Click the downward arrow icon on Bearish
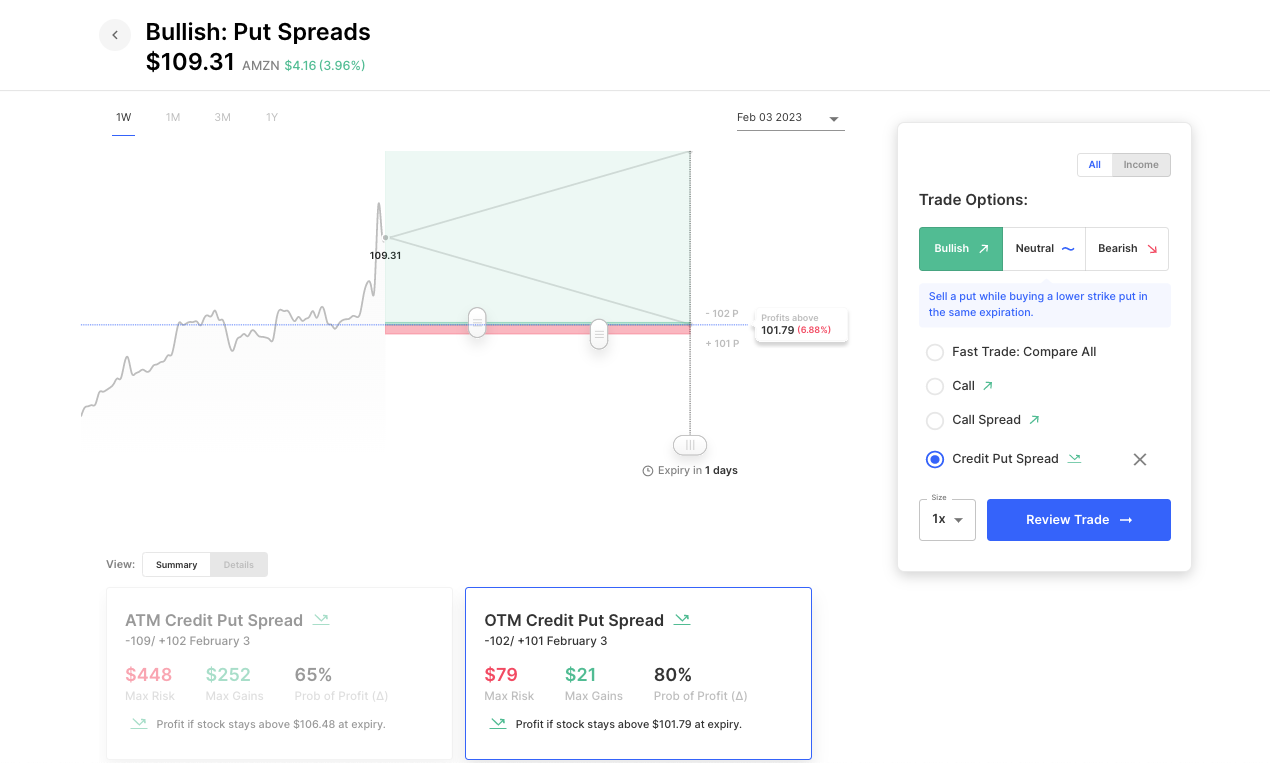This screenshot has height=763, width=1270. point(1152,248)
